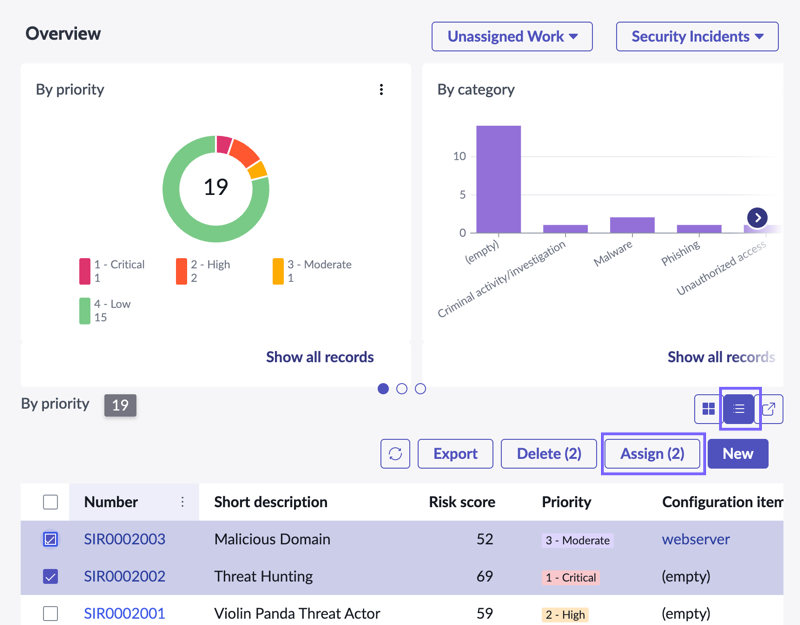Open list in new window icon

tap(769, 409)
